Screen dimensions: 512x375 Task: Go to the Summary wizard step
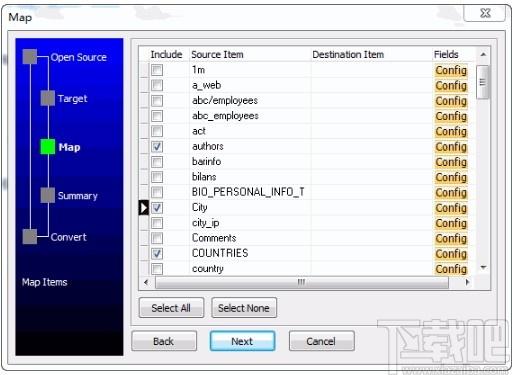[78, 196]
